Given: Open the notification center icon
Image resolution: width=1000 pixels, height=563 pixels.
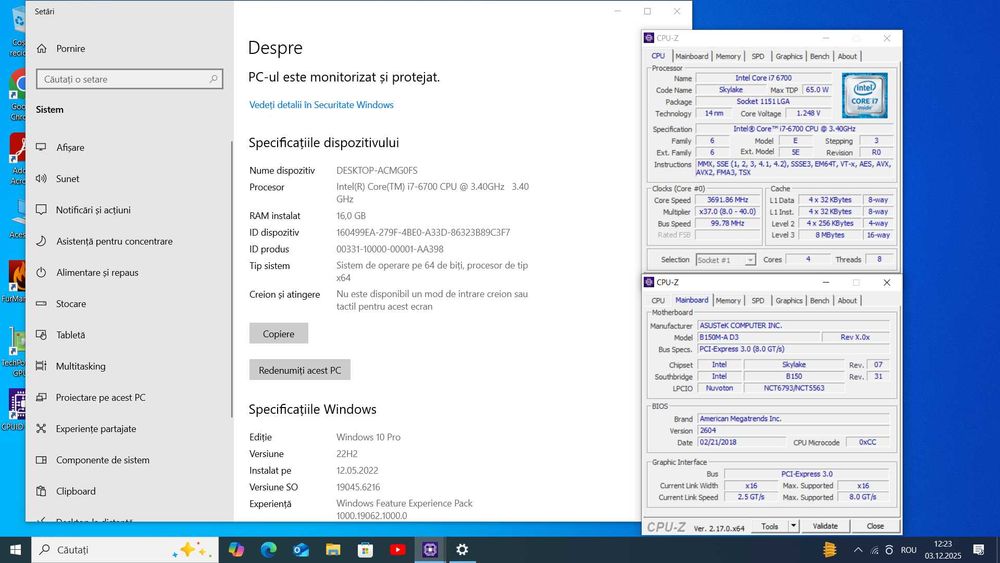Looking at the screenshot, I should pyautogui.click(x=979, y=550).
